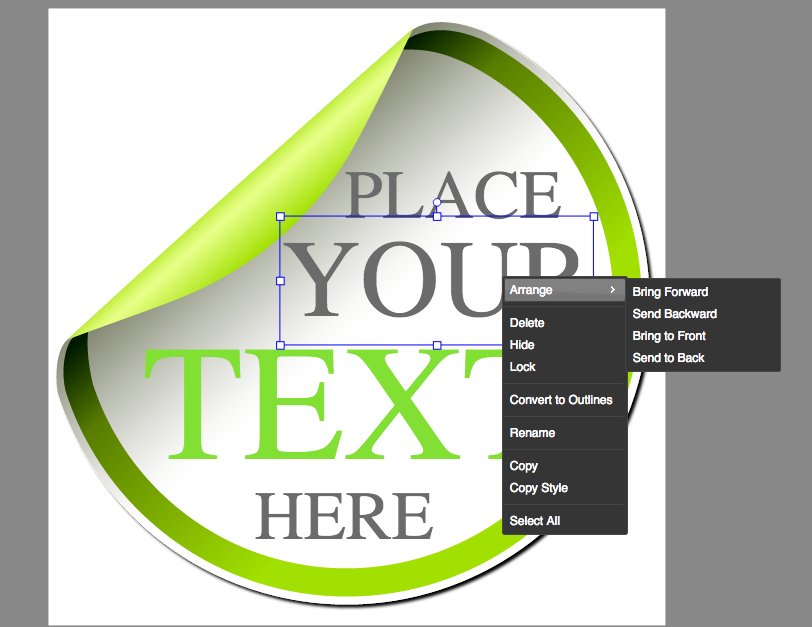
Task: Select Send Backward option
Action: 674,314
